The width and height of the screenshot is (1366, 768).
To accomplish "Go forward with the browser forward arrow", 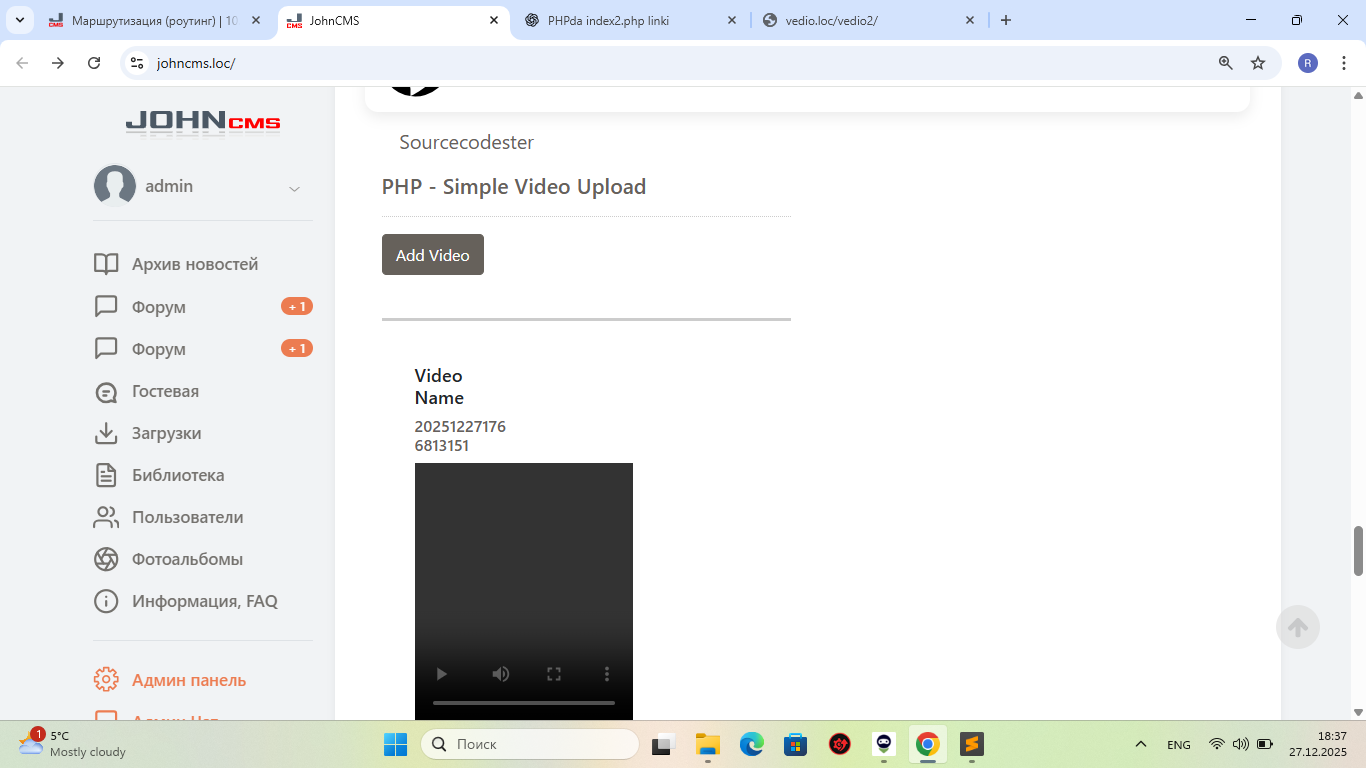I will point(58,63).
